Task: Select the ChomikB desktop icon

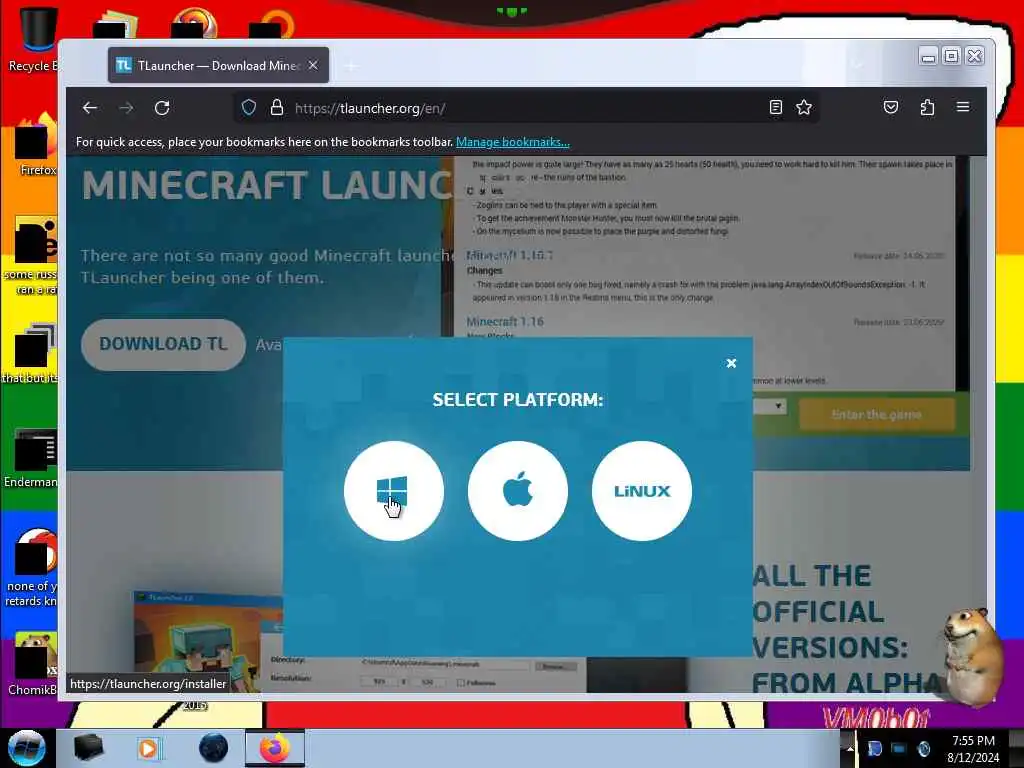Action: [x=33, y=664]
